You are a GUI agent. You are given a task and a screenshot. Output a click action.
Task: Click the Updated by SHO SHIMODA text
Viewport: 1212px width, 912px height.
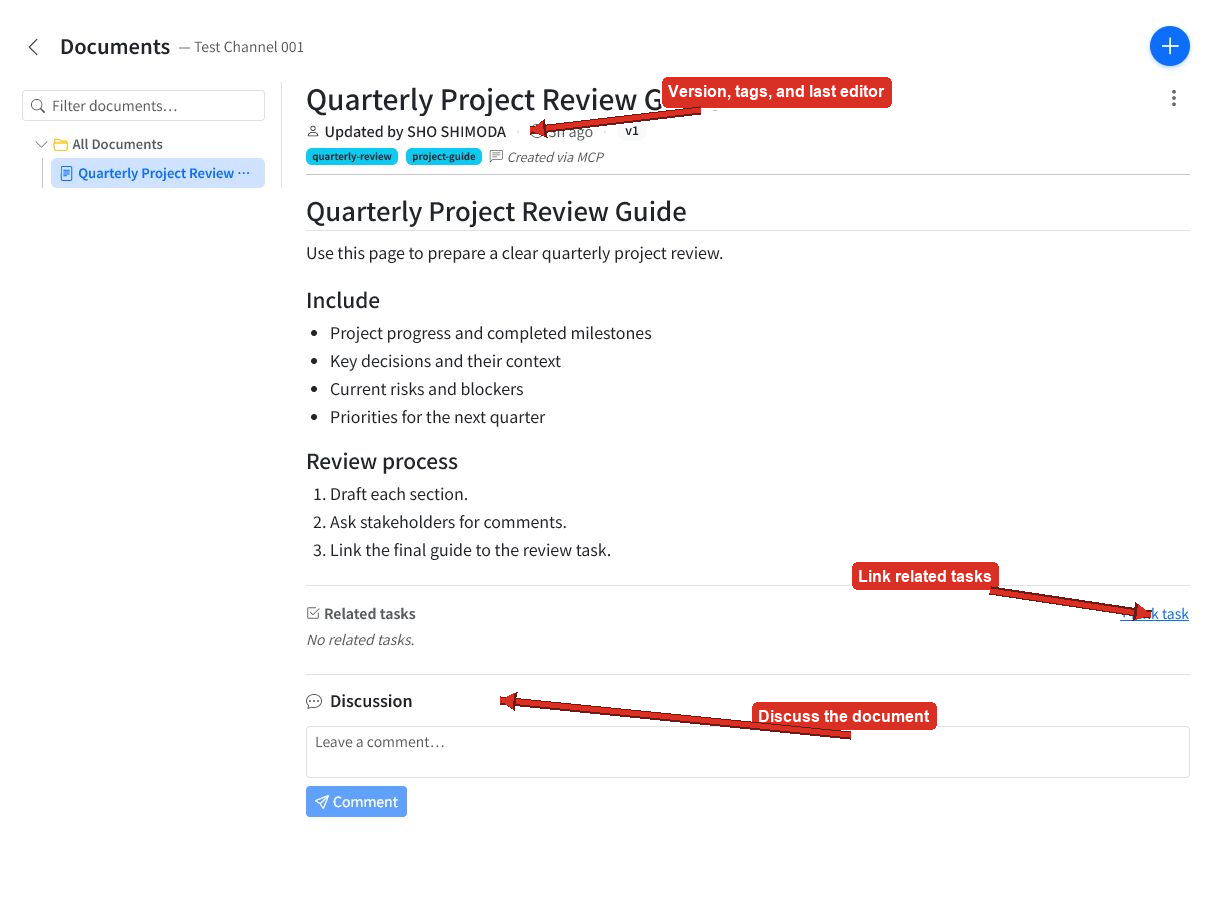[415, 131]
